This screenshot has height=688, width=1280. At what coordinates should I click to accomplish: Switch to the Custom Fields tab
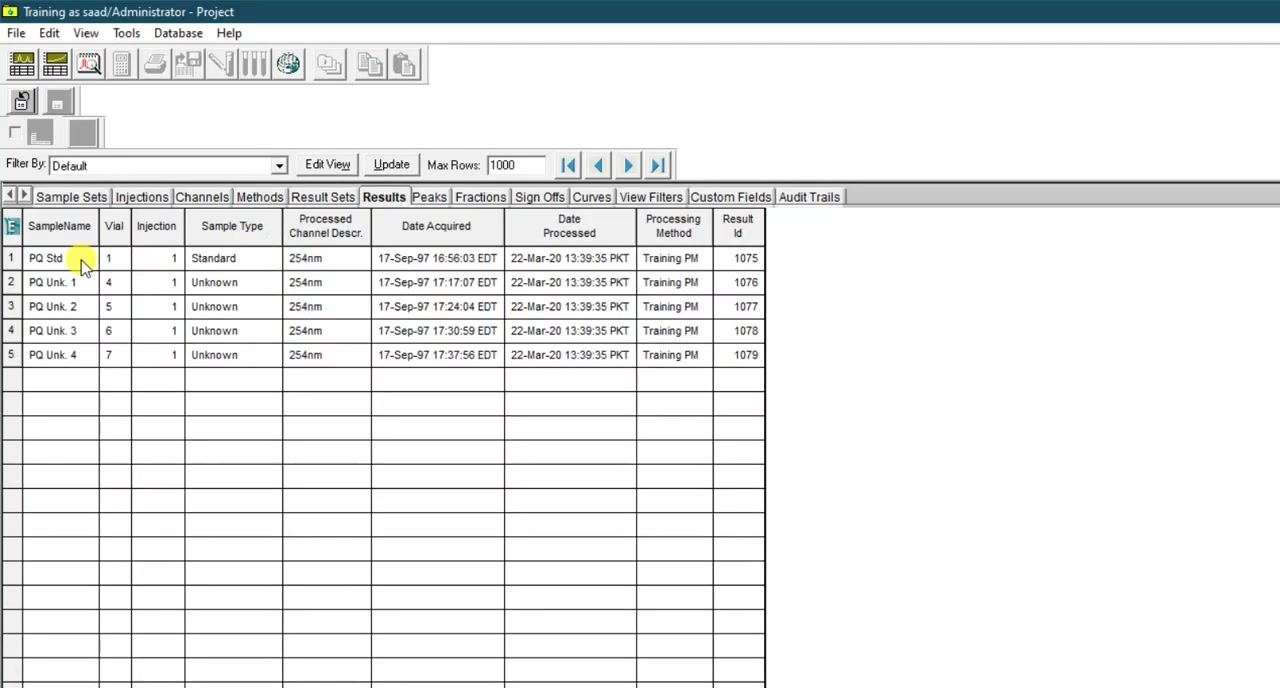click(731, 197)
